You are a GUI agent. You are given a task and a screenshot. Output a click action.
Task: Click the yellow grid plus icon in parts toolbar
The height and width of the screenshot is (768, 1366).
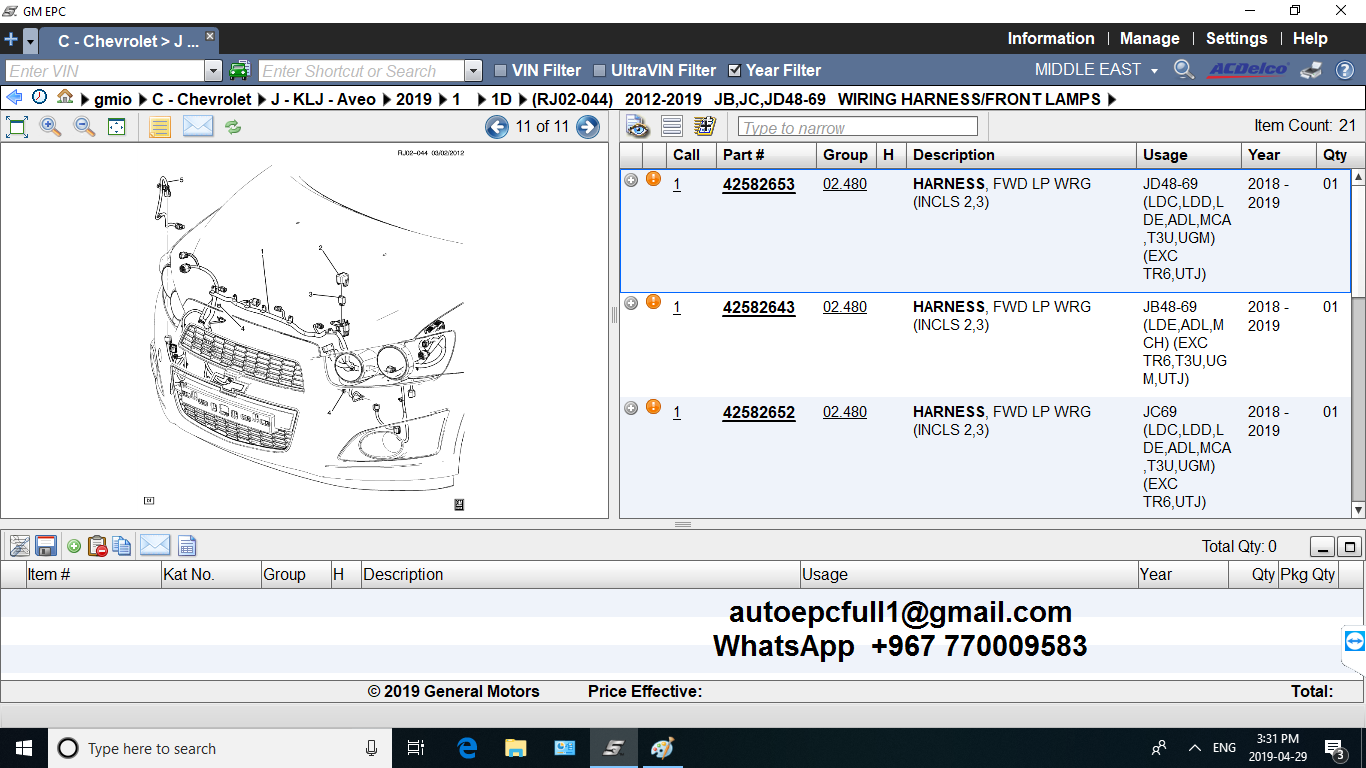pyautogui.click(x=705, y=127)
